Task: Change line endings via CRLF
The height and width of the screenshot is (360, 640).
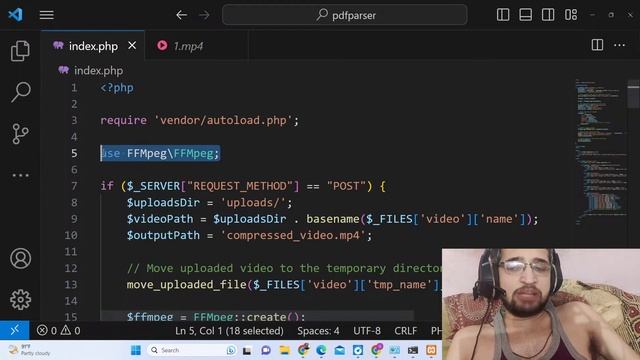Action: [x=405, y=331]
